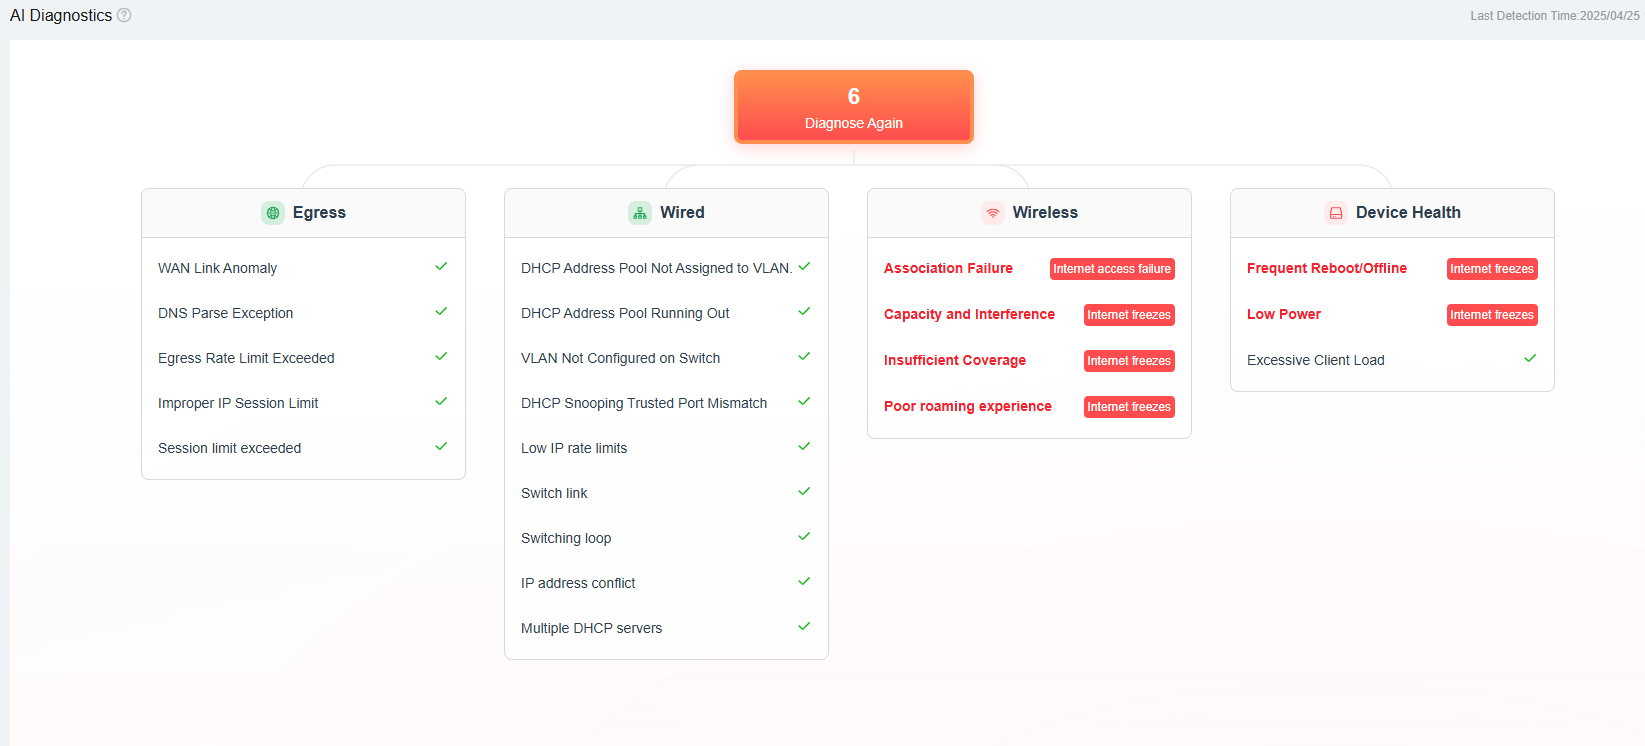The height and width of the screenshot is (746, 1645).
Task: Click the Internet access failure tag
Action: click(1112, 269)
